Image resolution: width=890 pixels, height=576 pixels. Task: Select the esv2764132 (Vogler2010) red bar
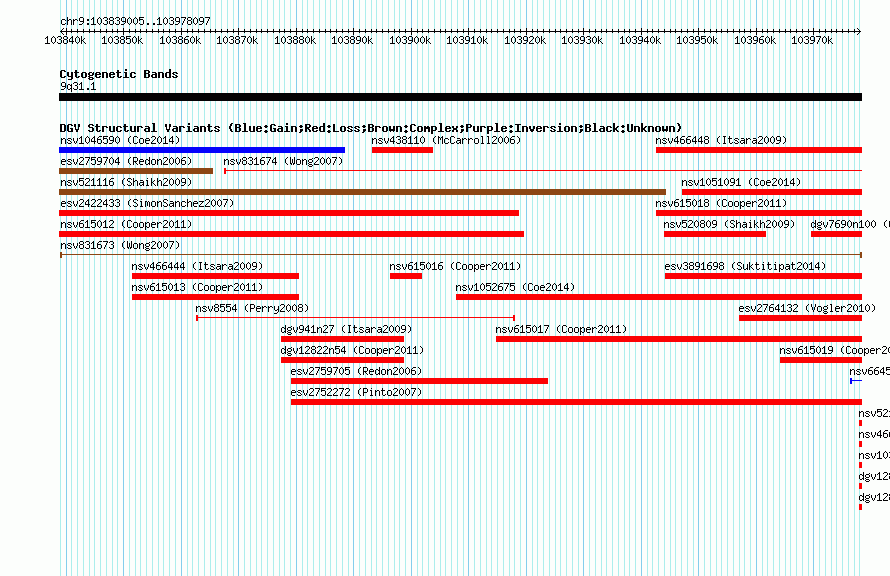pos(800,318)
